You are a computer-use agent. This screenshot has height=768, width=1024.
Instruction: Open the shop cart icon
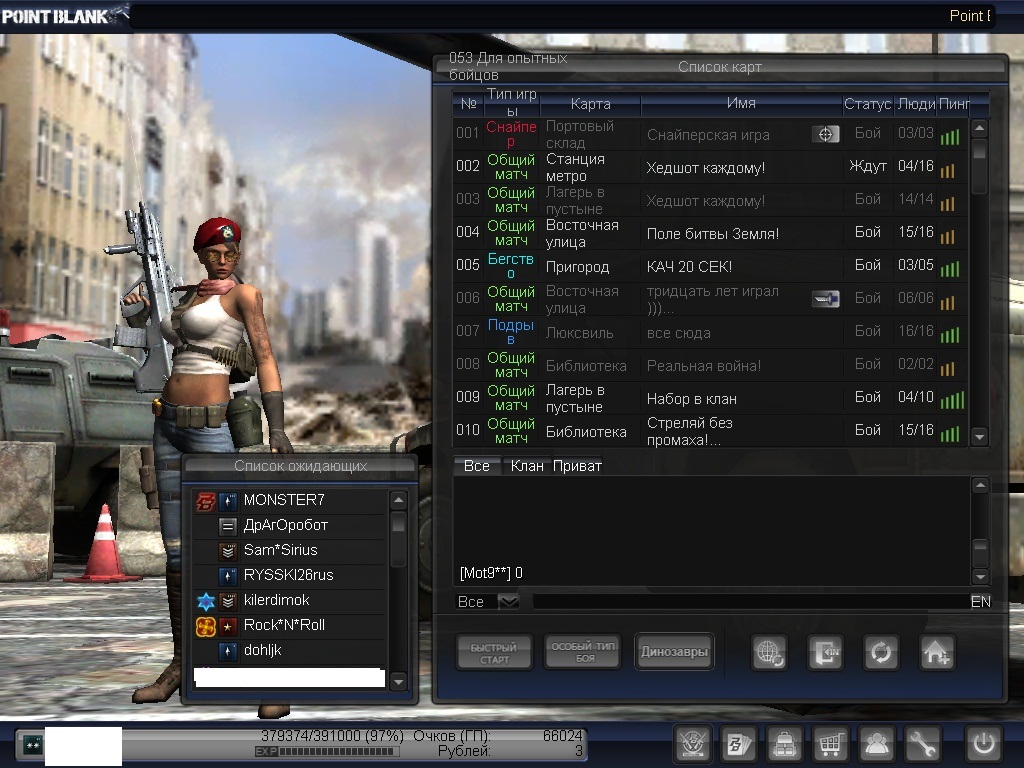click(830, 744)
